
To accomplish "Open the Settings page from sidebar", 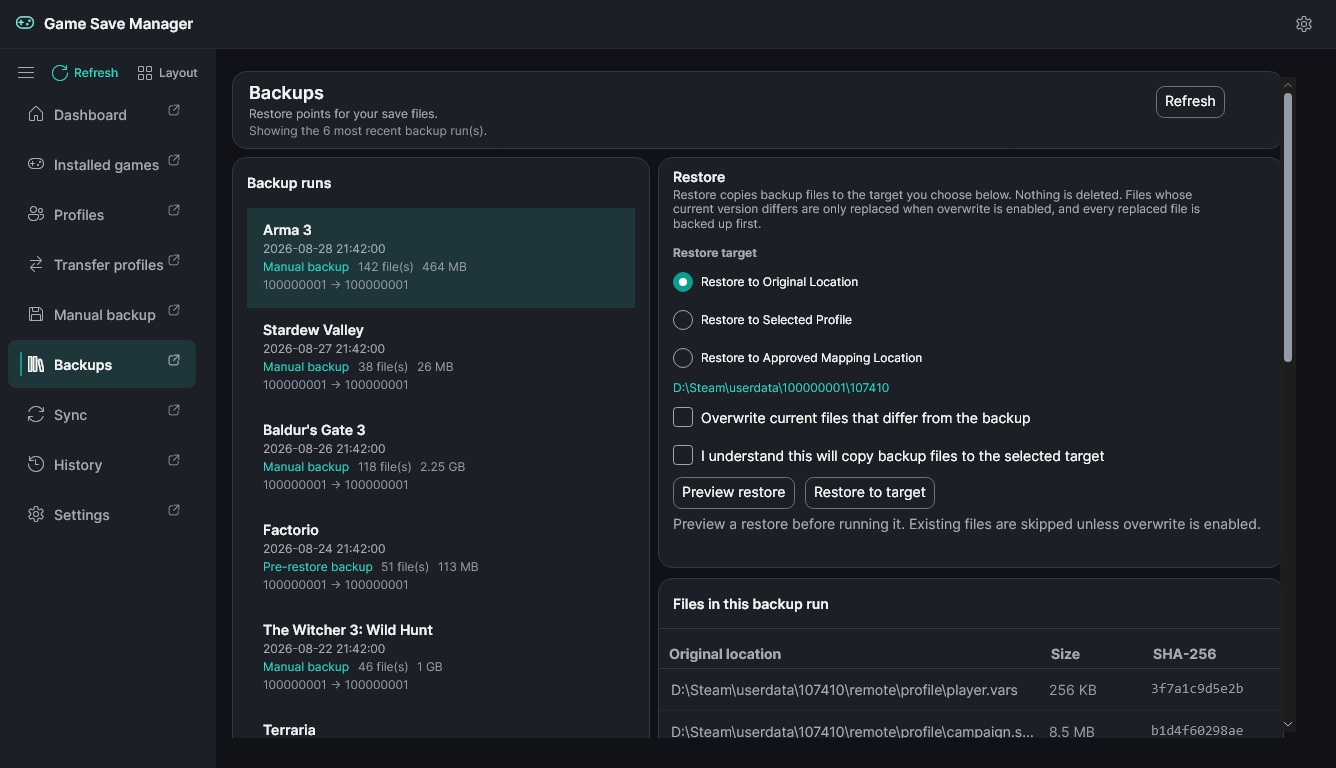I will pos(102,514).
